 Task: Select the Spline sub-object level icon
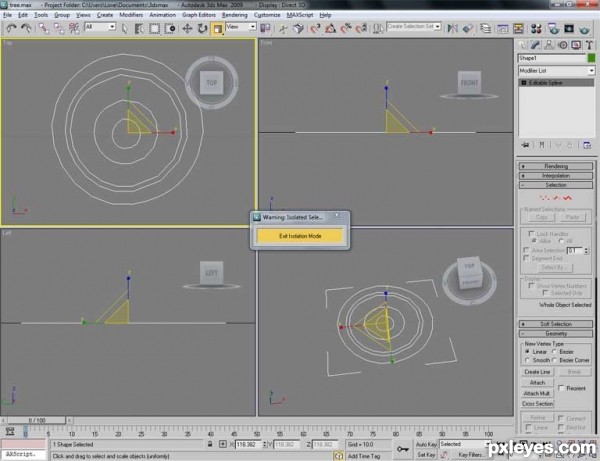pyautogui.click(x=567, y=198)
